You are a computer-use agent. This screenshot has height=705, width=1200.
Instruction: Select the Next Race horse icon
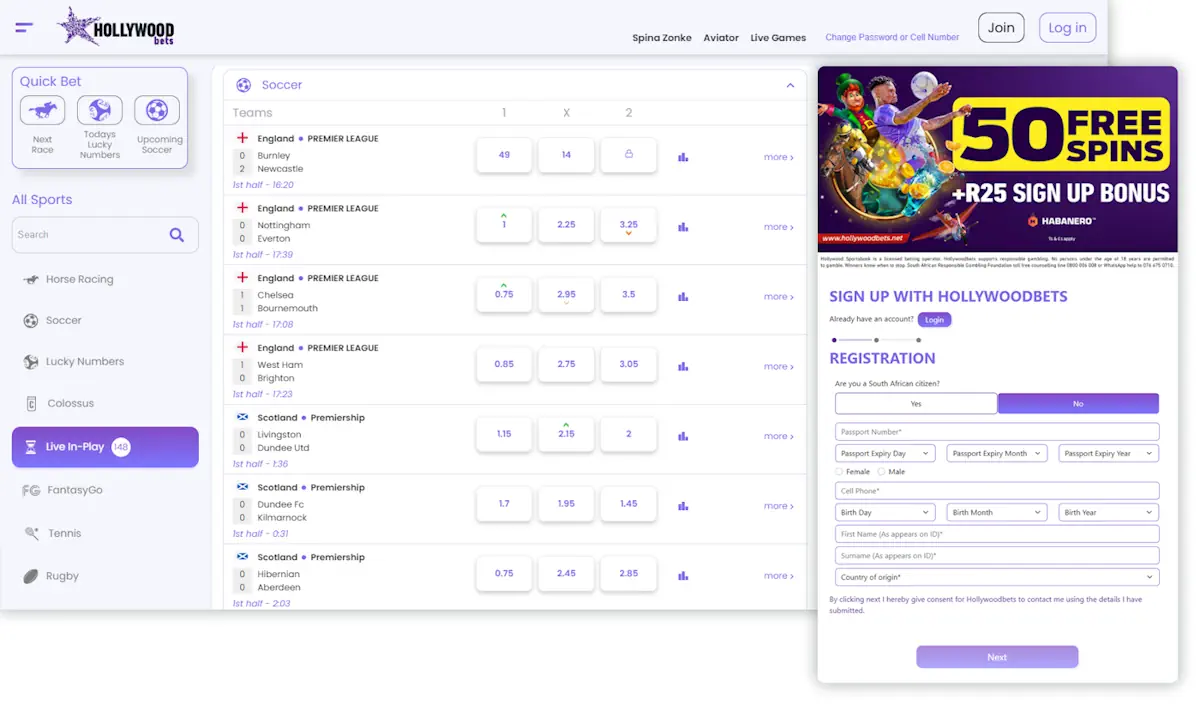(42, 110)
